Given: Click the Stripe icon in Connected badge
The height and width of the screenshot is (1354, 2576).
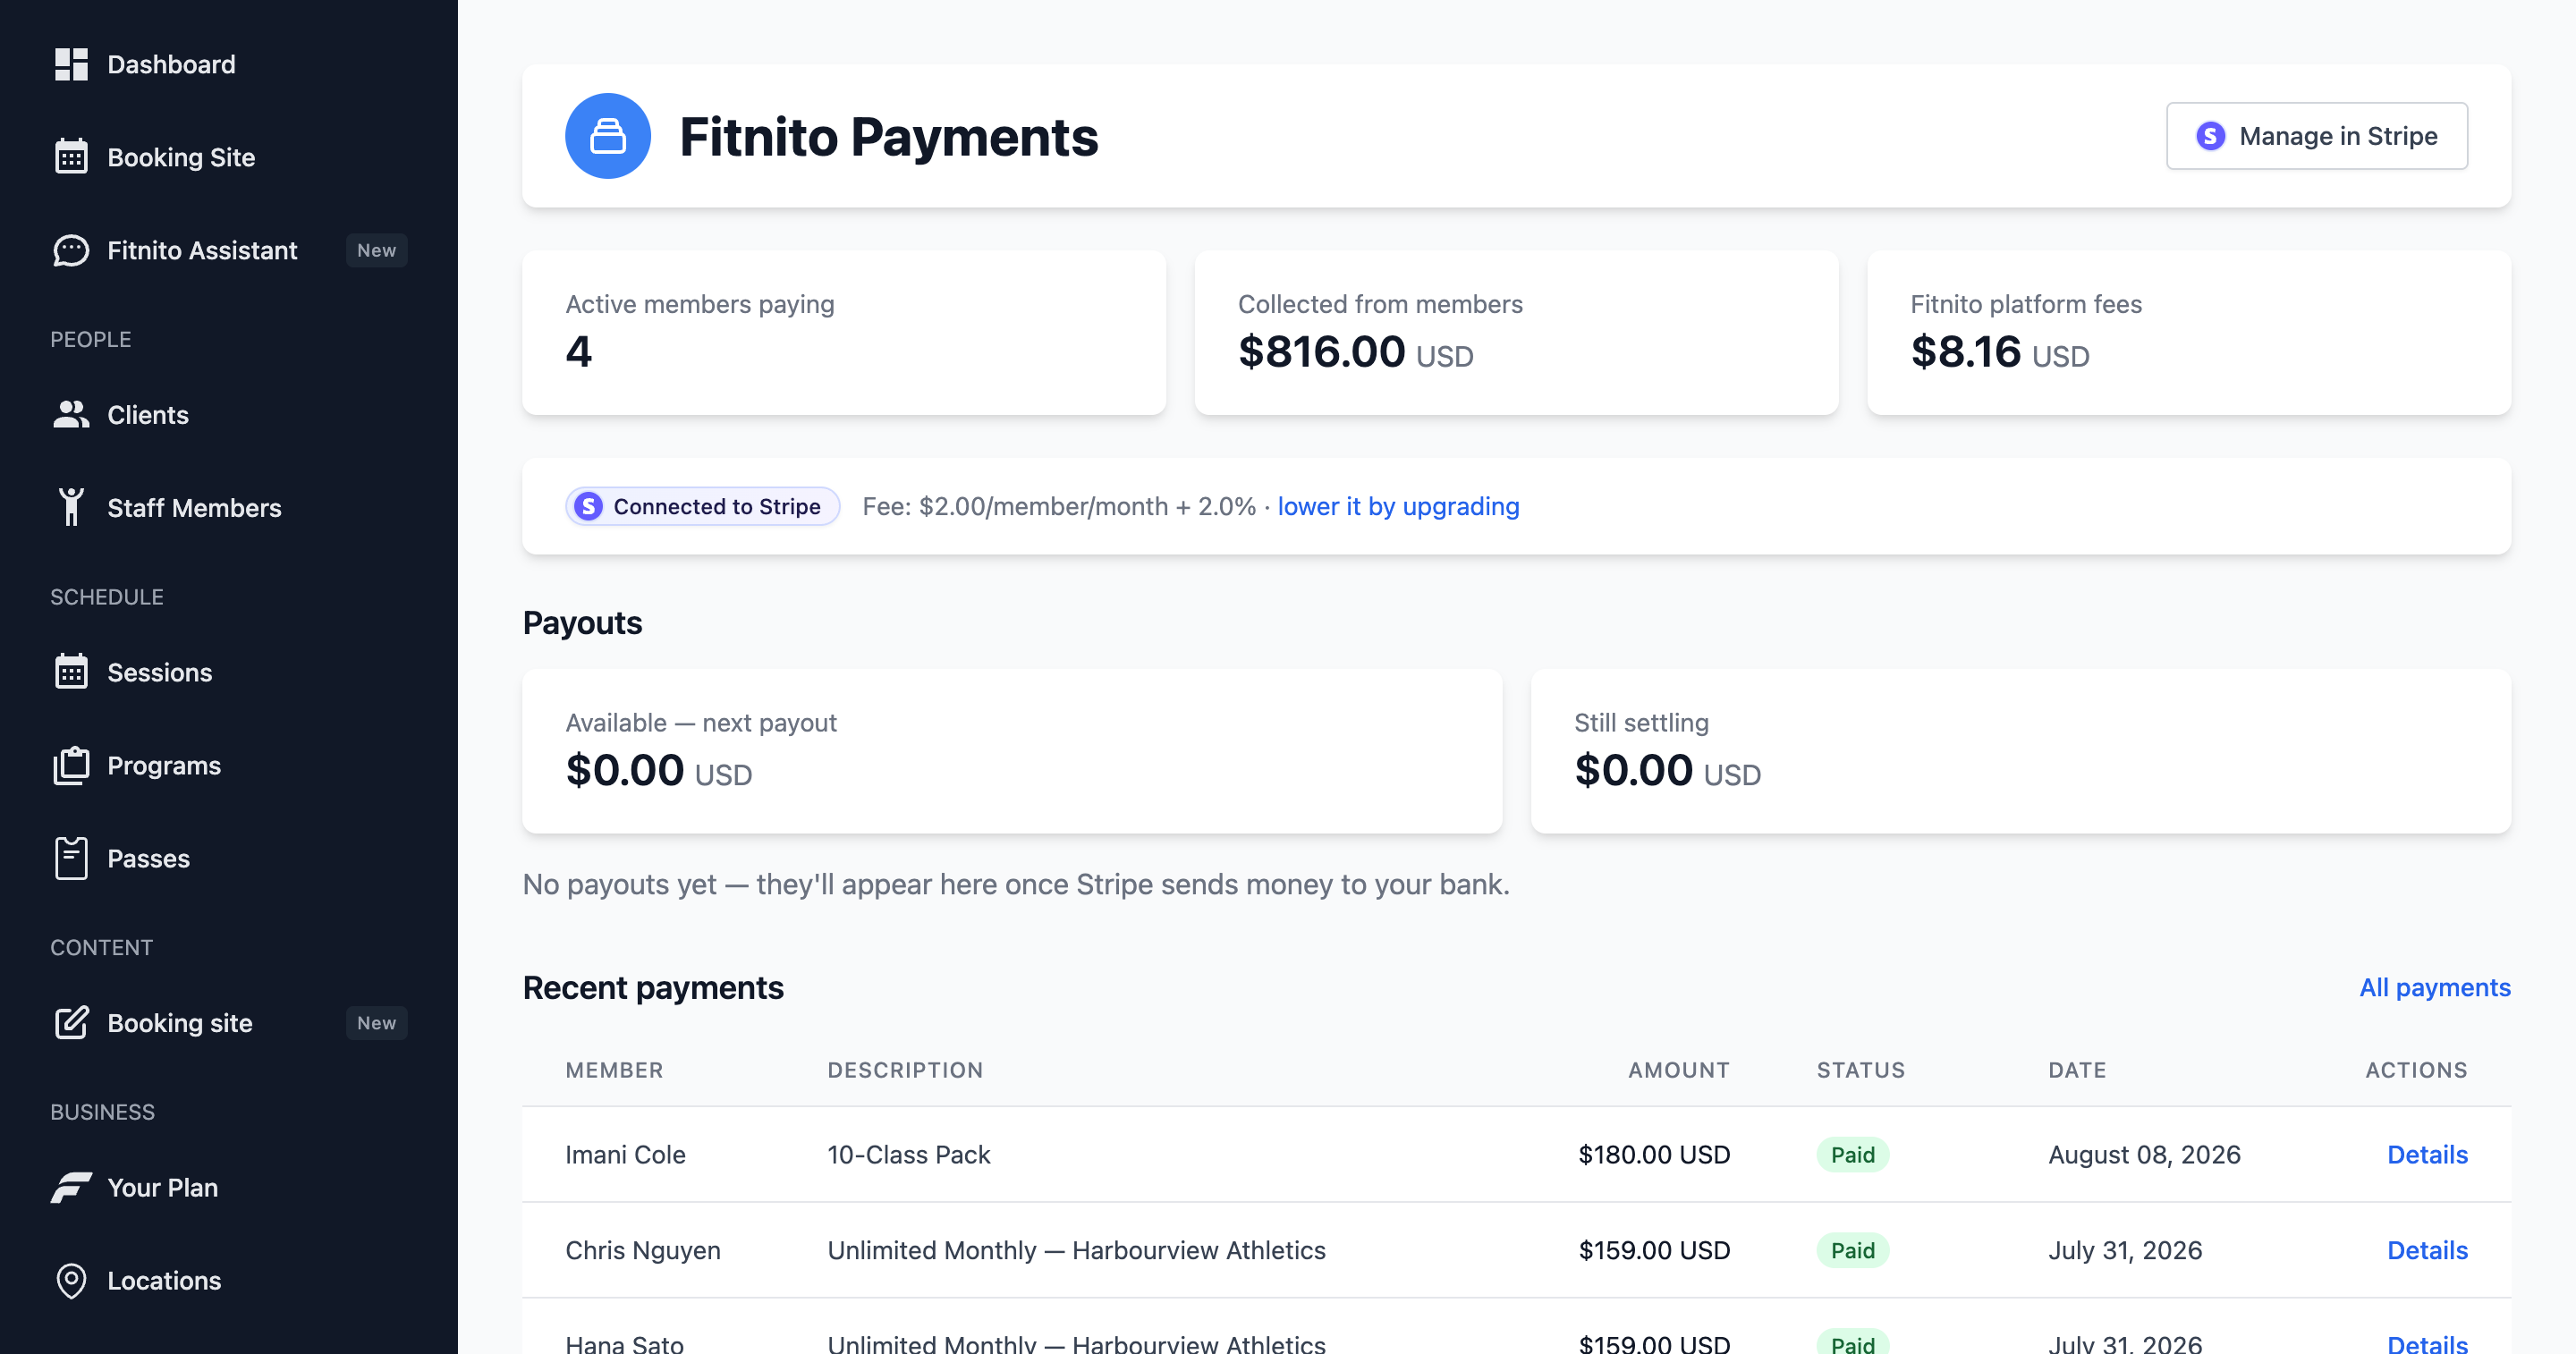Looking at the screenshot, I should (x=589, y=507).
